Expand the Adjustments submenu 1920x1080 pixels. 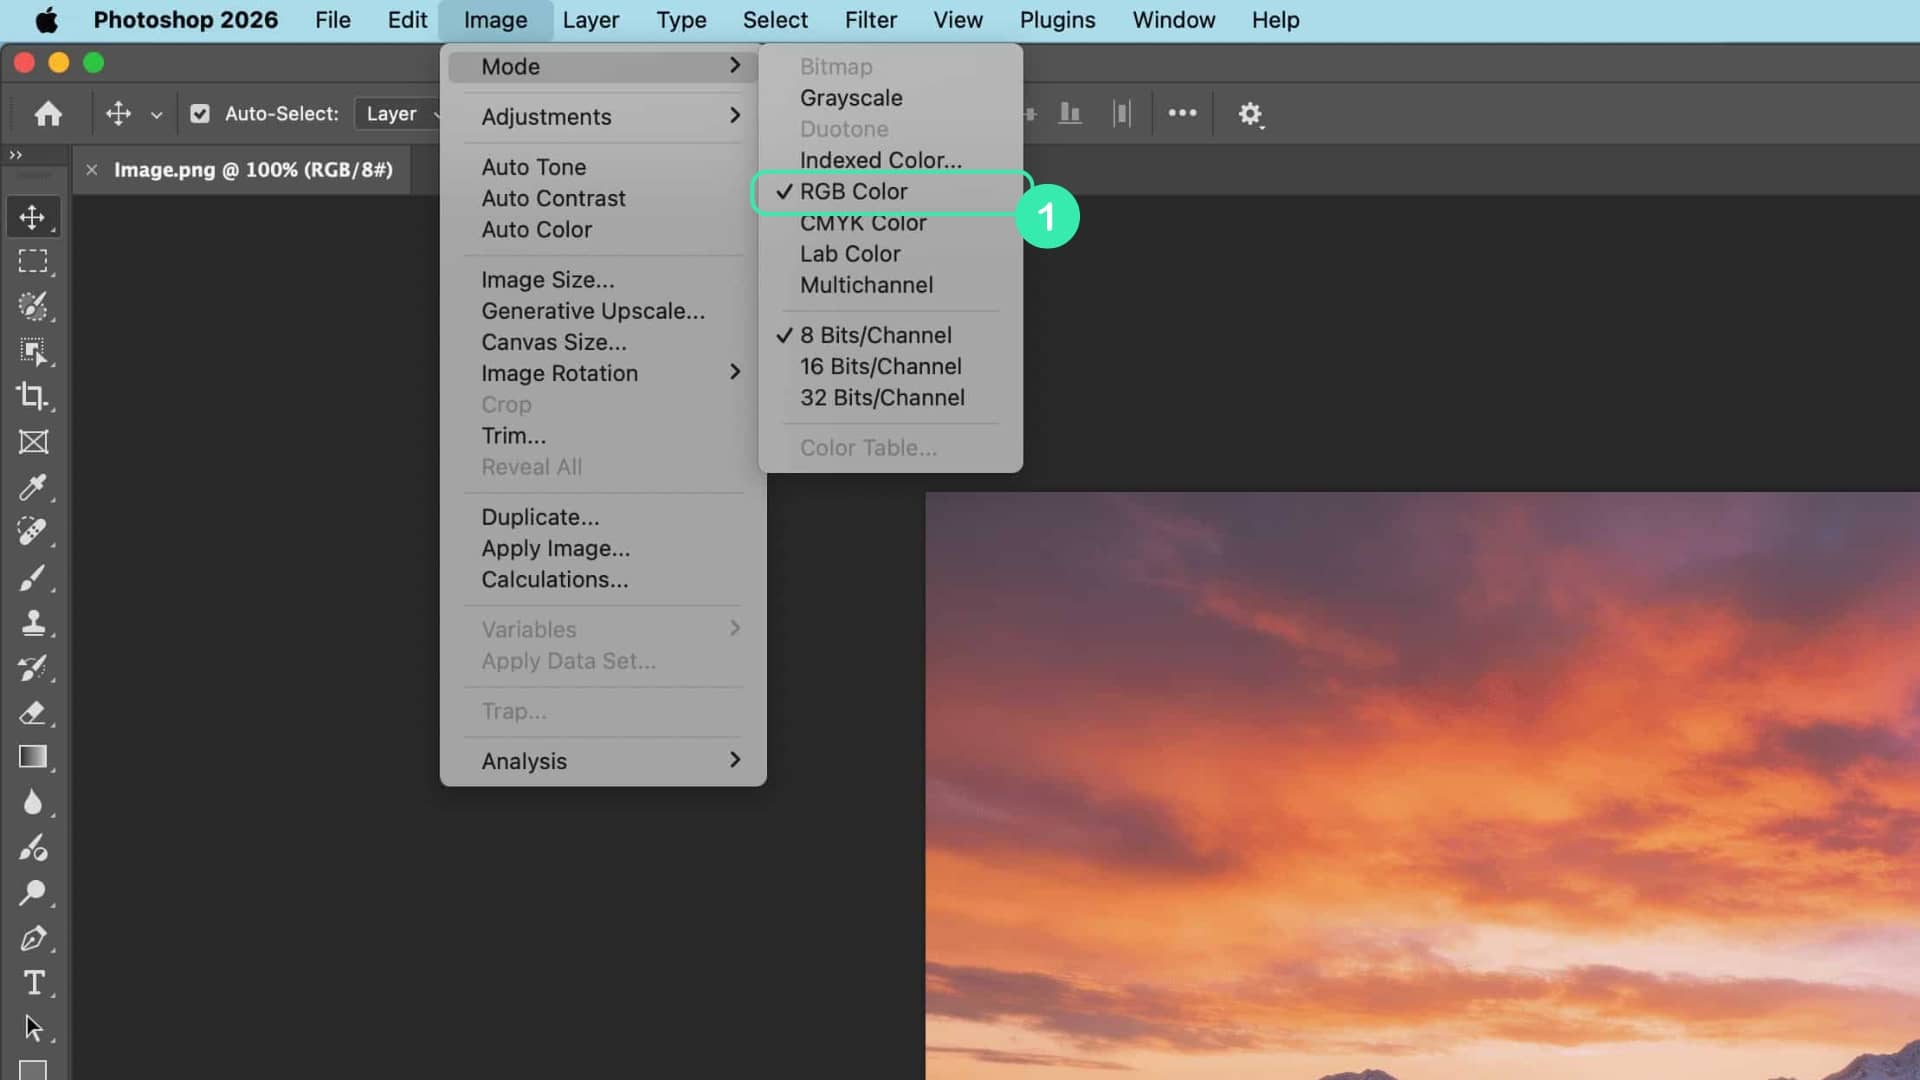click(603, 117)
